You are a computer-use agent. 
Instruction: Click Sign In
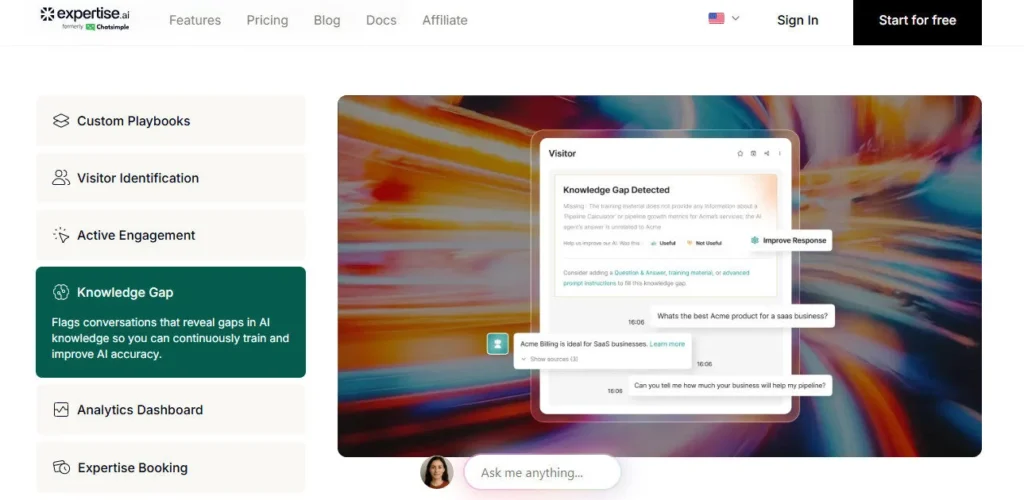click(x=797, y=20)
